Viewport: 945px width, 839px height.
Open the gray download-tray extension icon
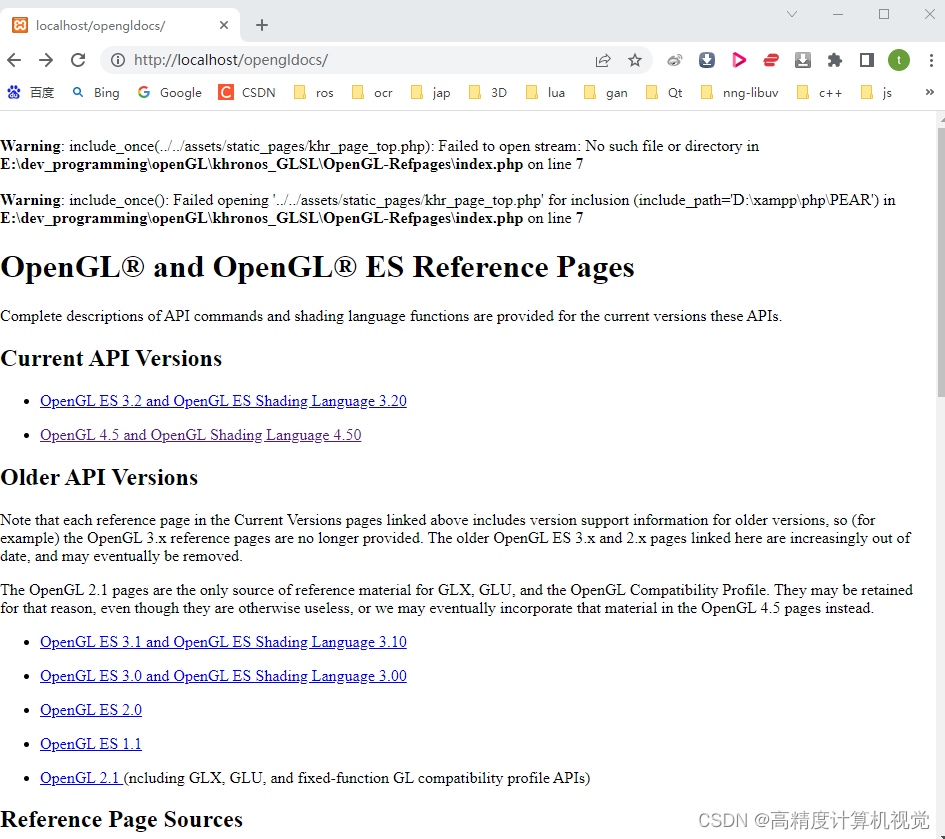pyautogui.click(x=803, y=60)
